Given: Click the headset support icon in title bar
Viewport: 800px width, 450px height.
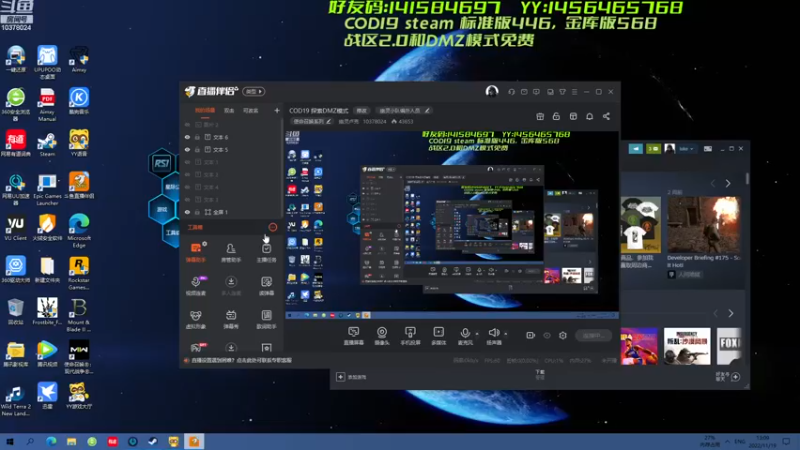Looking at the screenshot, I should (x=511, y=92).
